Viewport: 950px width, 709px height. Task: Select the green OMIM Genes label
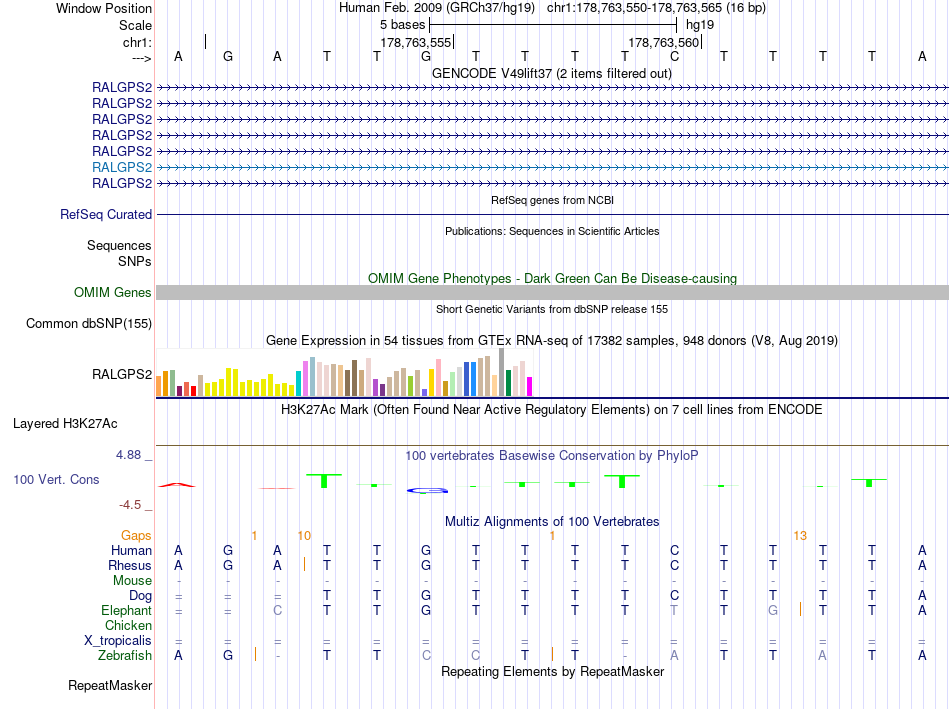click(113, 293)
